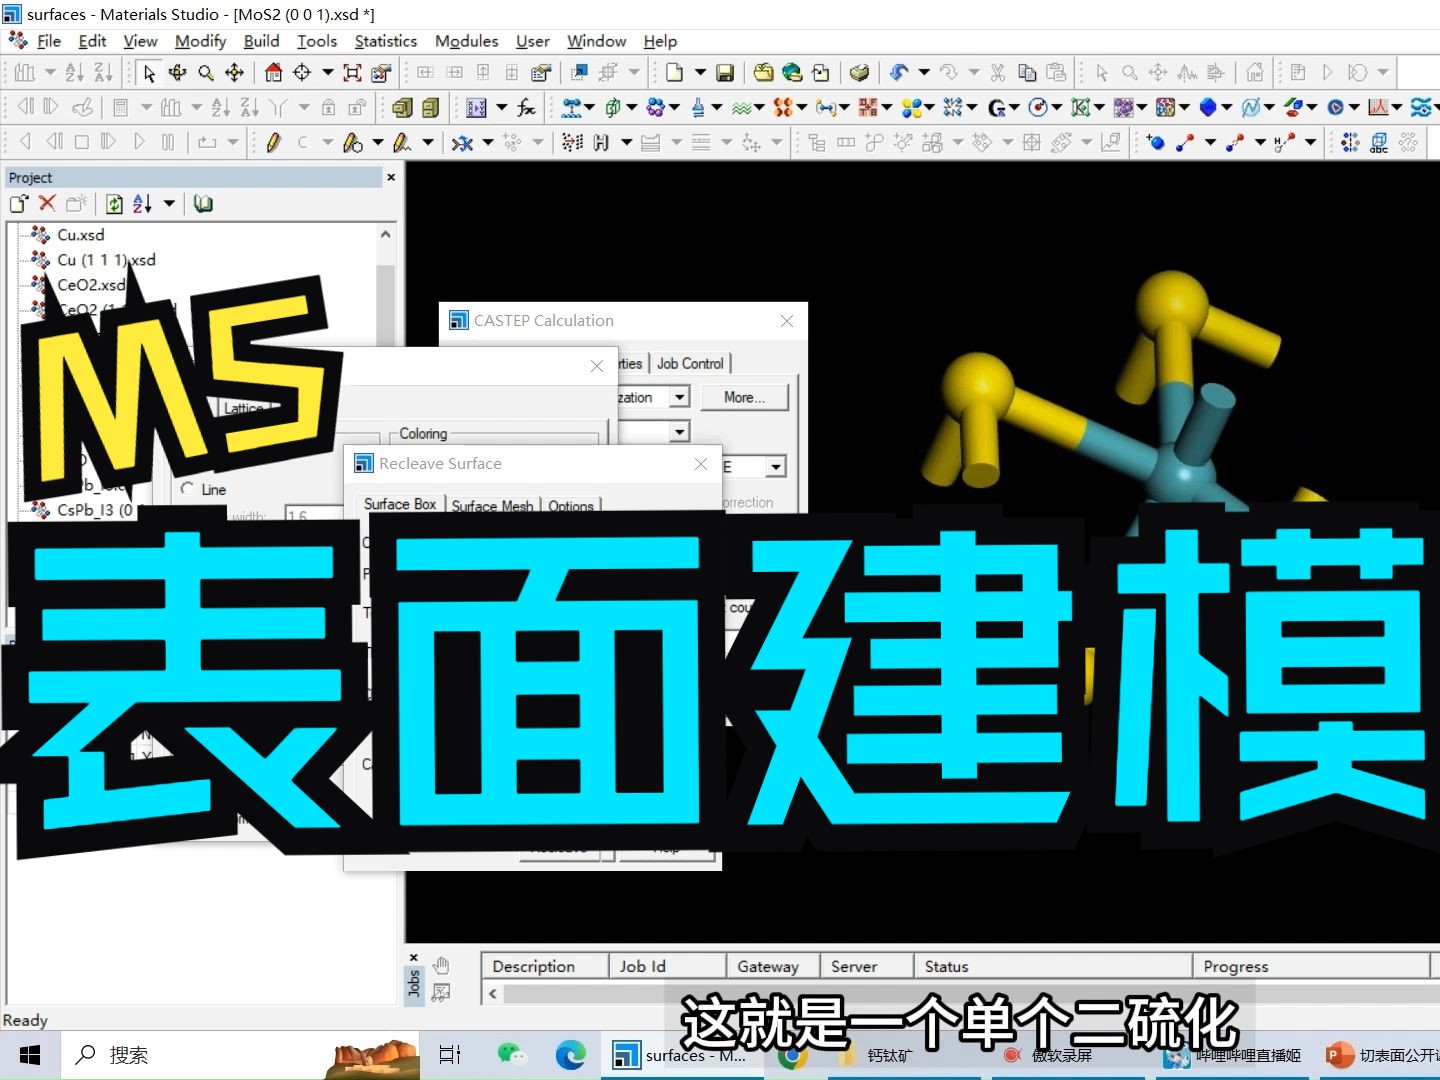This screenshot has height=1080, width=1440.
Task: Refresh the Project tree with the refresh icon
Action: 114,203
